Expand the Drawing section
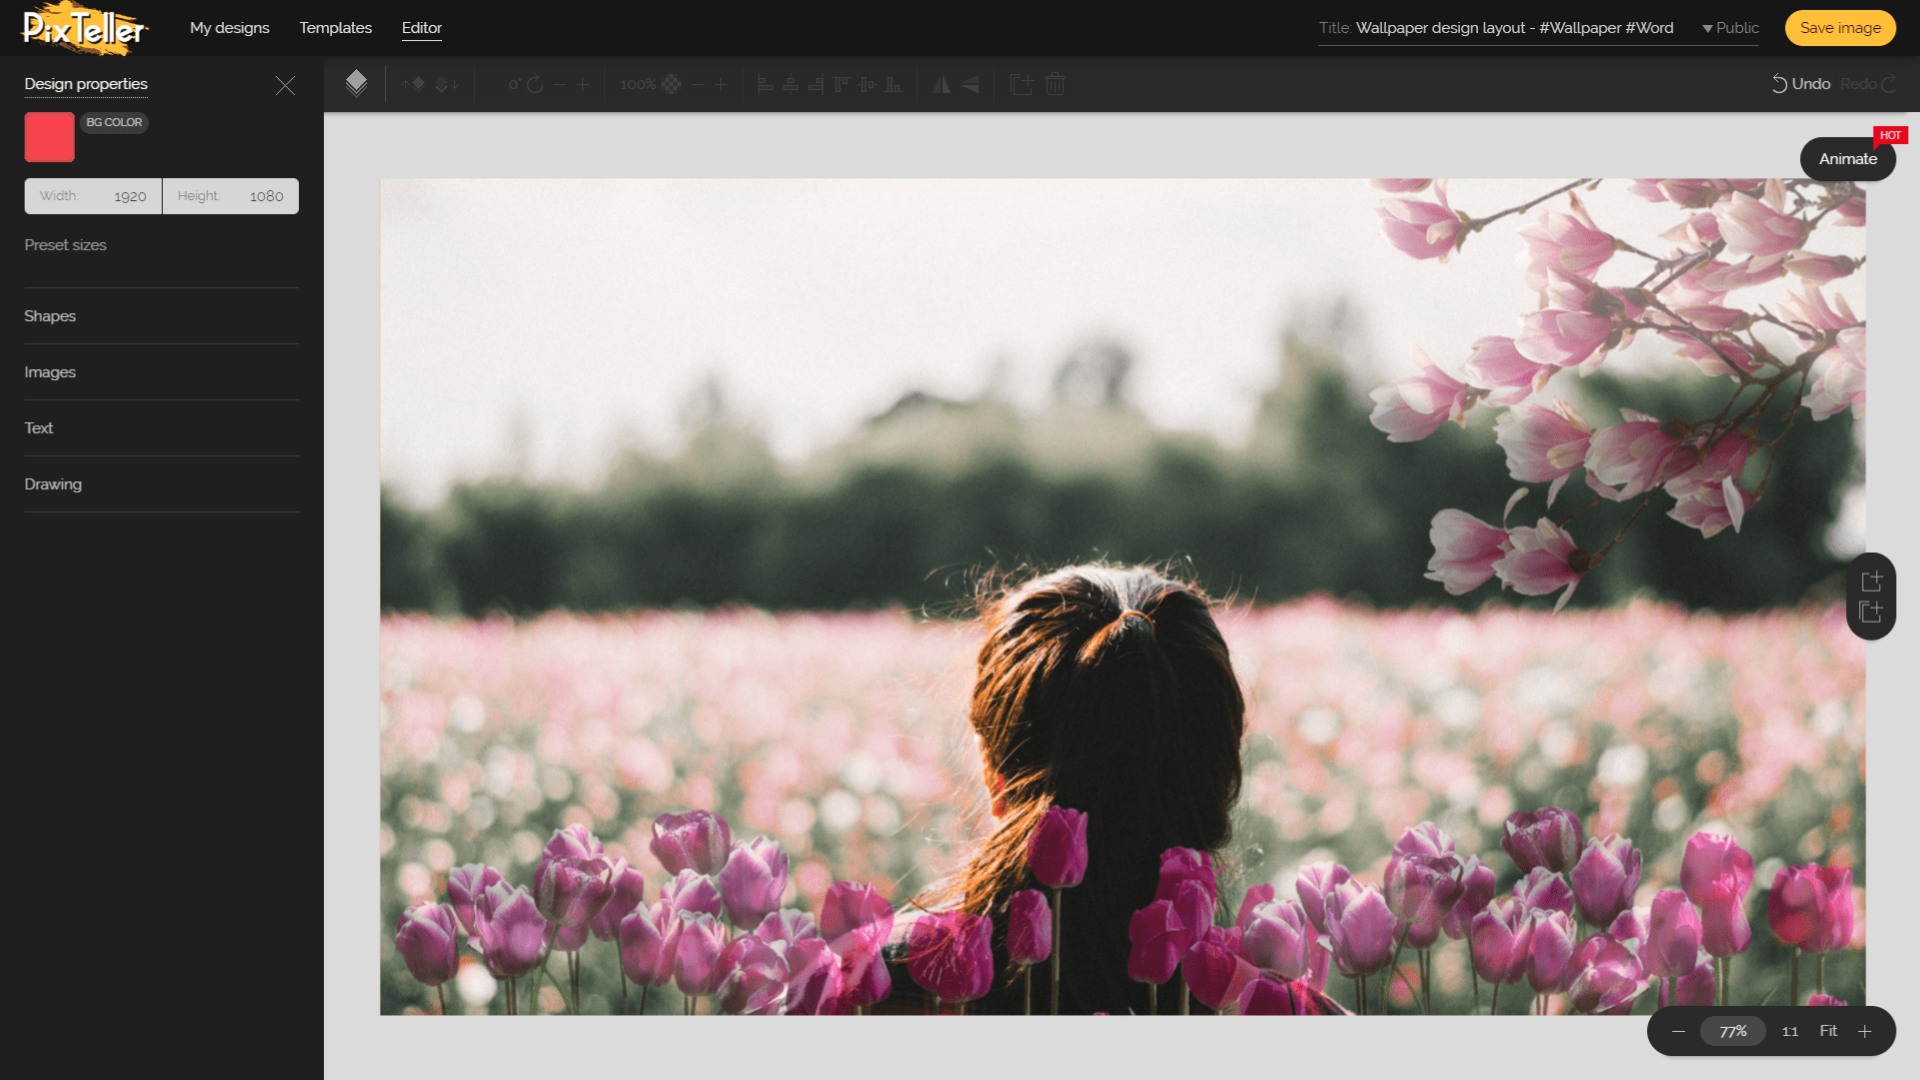Screen dimensions: 1920x1080 (53, 484)
